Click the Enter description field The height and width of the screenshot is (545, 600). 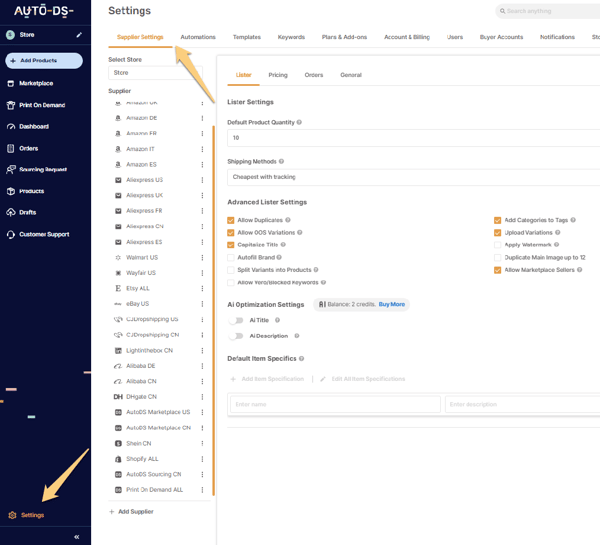click(x=523, y=405)
